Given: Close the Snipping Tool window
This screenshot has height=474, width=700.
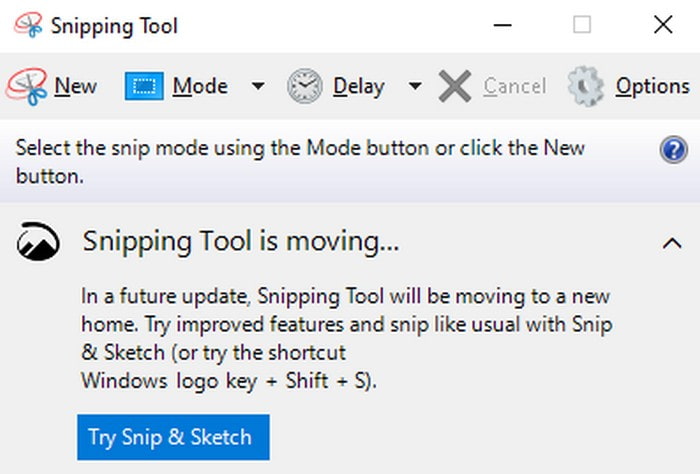Looking at the screenshot, I should pyautogui.click(x=663, y=25).
